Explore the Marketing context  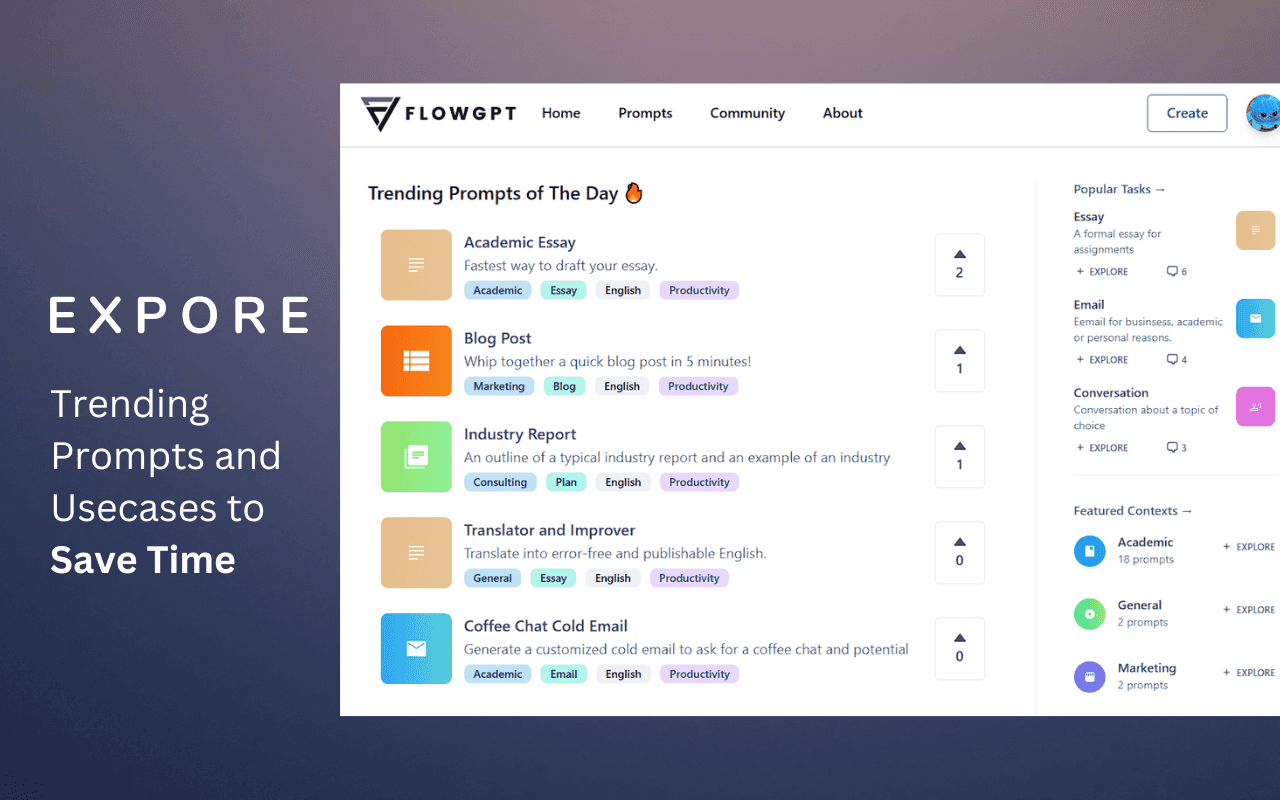[1249, 673]
